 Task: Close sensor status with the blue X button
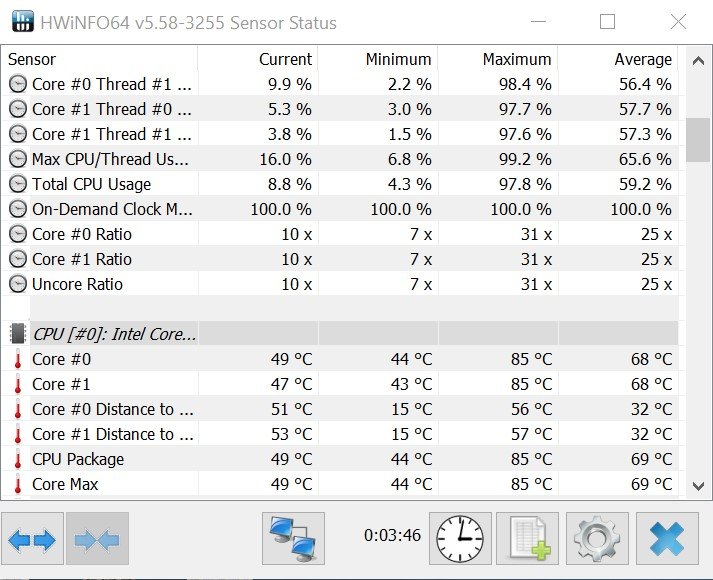point(667,539)
